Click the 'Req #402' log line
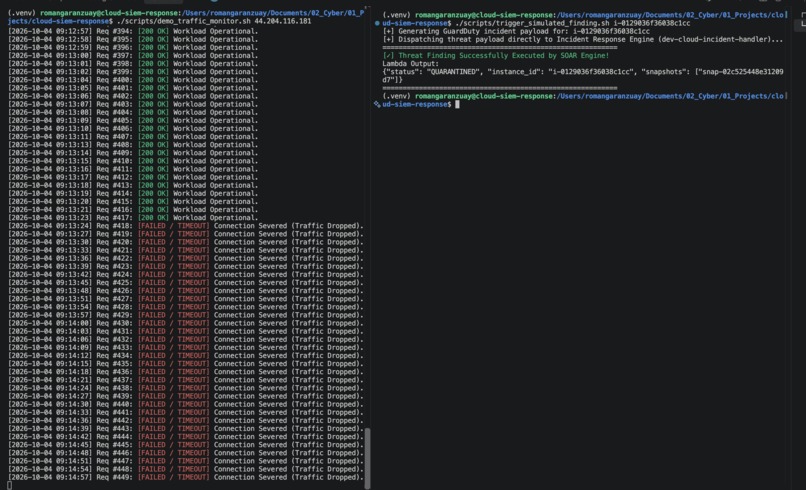 tap(133, 96)
